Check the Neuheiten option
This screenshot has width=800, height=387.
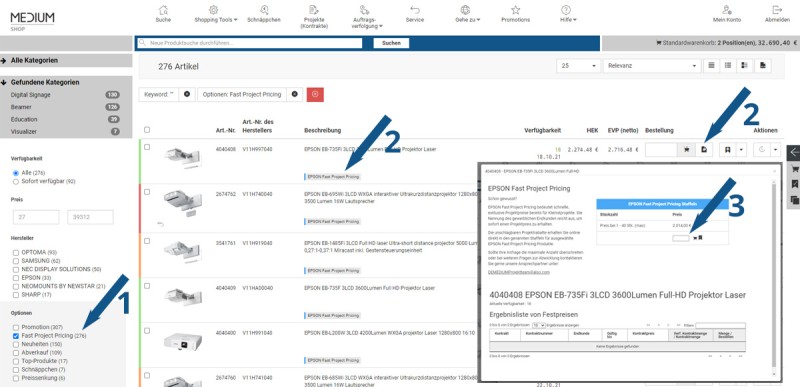pyautogui.click(x=16, y=344)
